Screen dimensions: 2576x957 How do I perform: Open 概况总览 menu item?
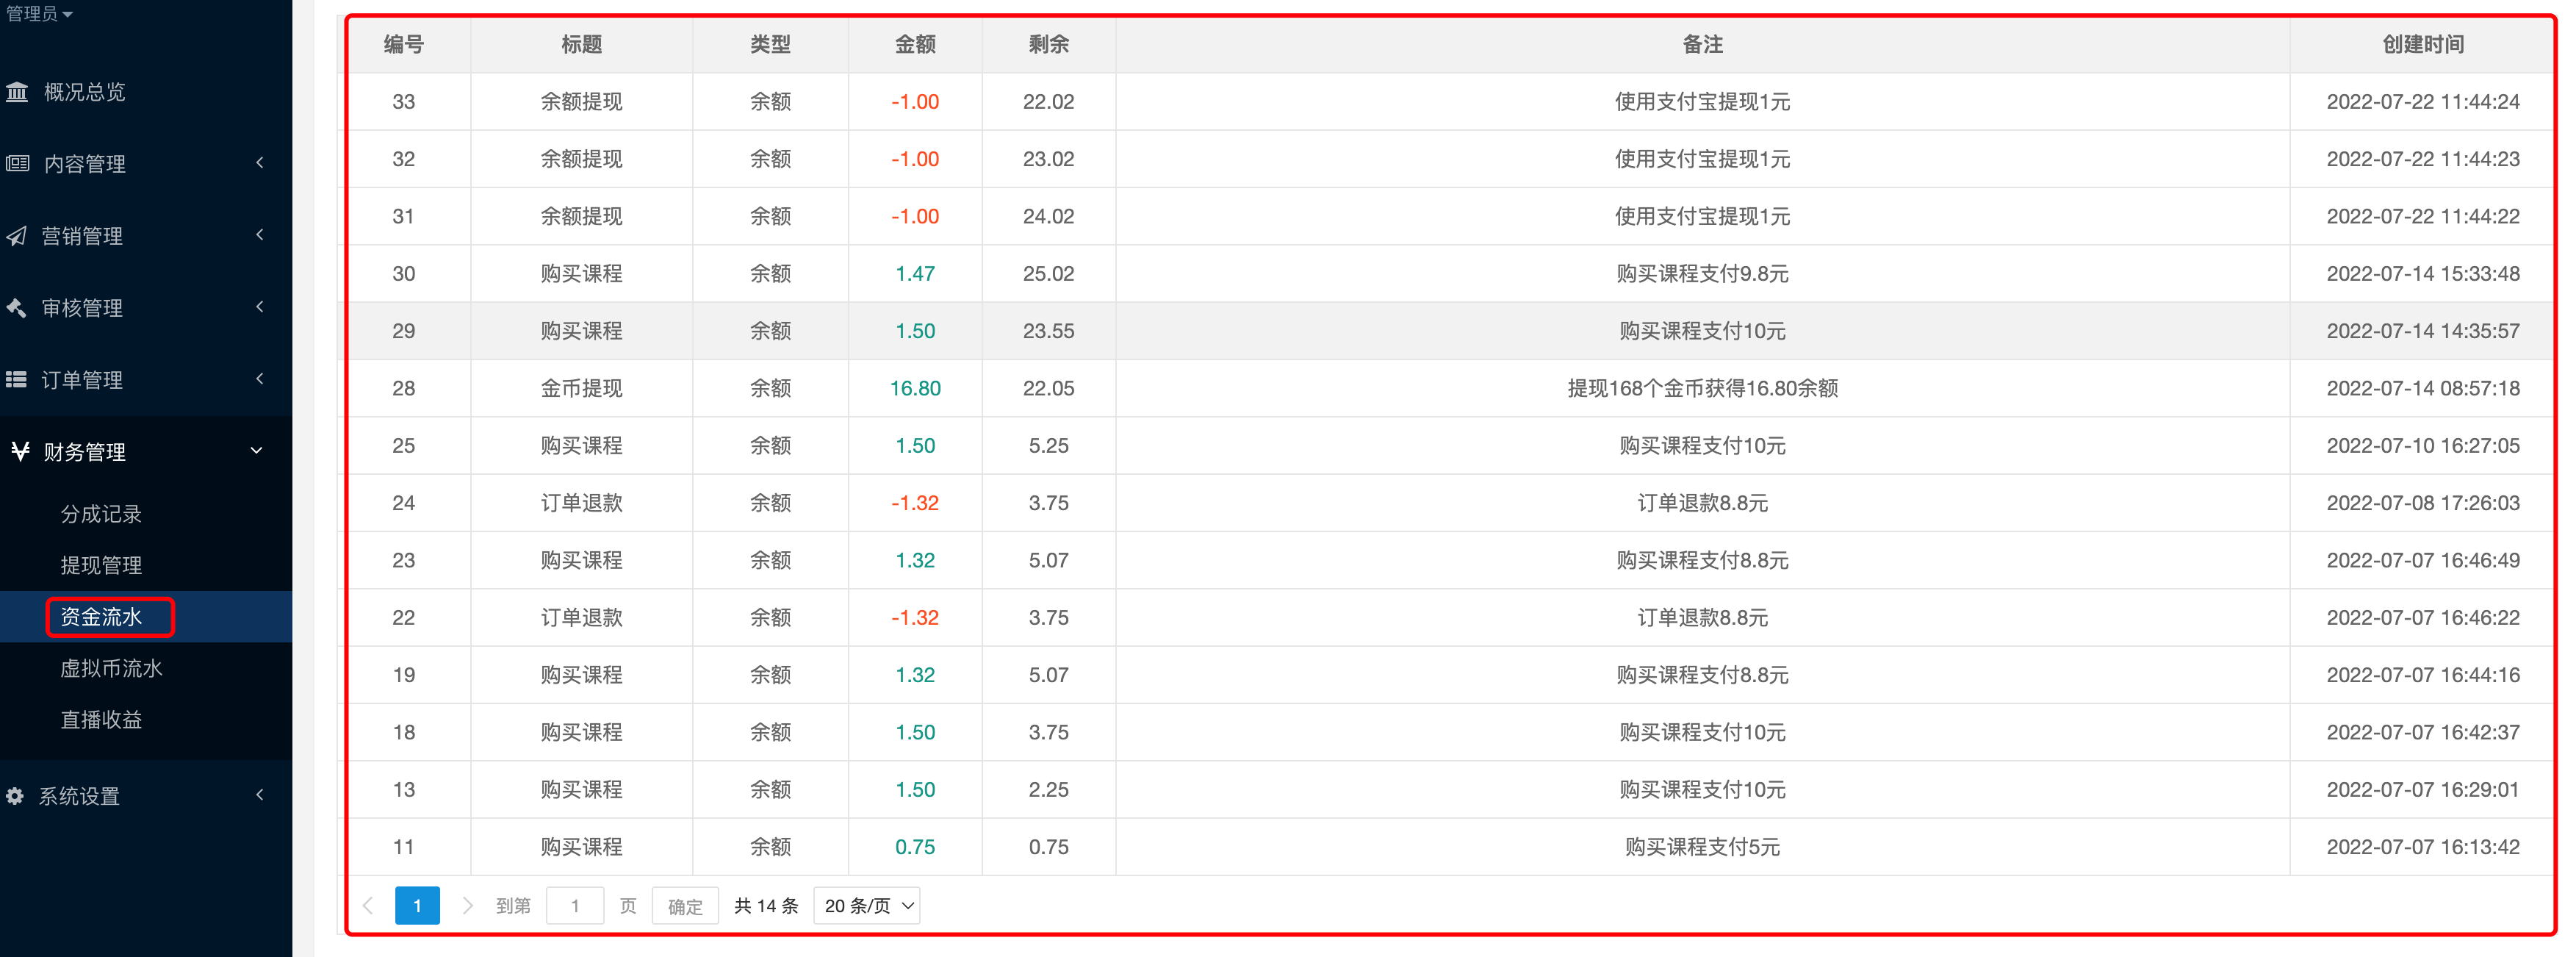[85, 92]
